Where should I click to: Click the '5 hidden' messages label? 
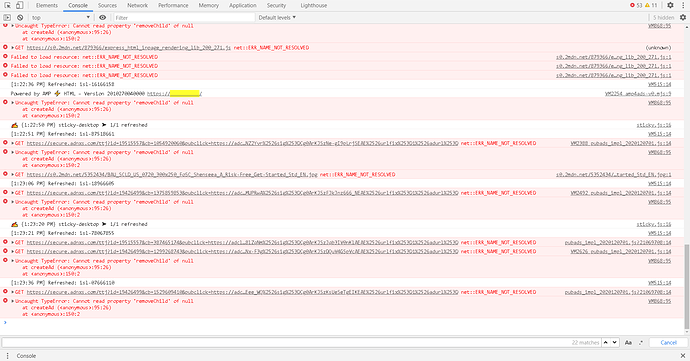coord(663,18)
